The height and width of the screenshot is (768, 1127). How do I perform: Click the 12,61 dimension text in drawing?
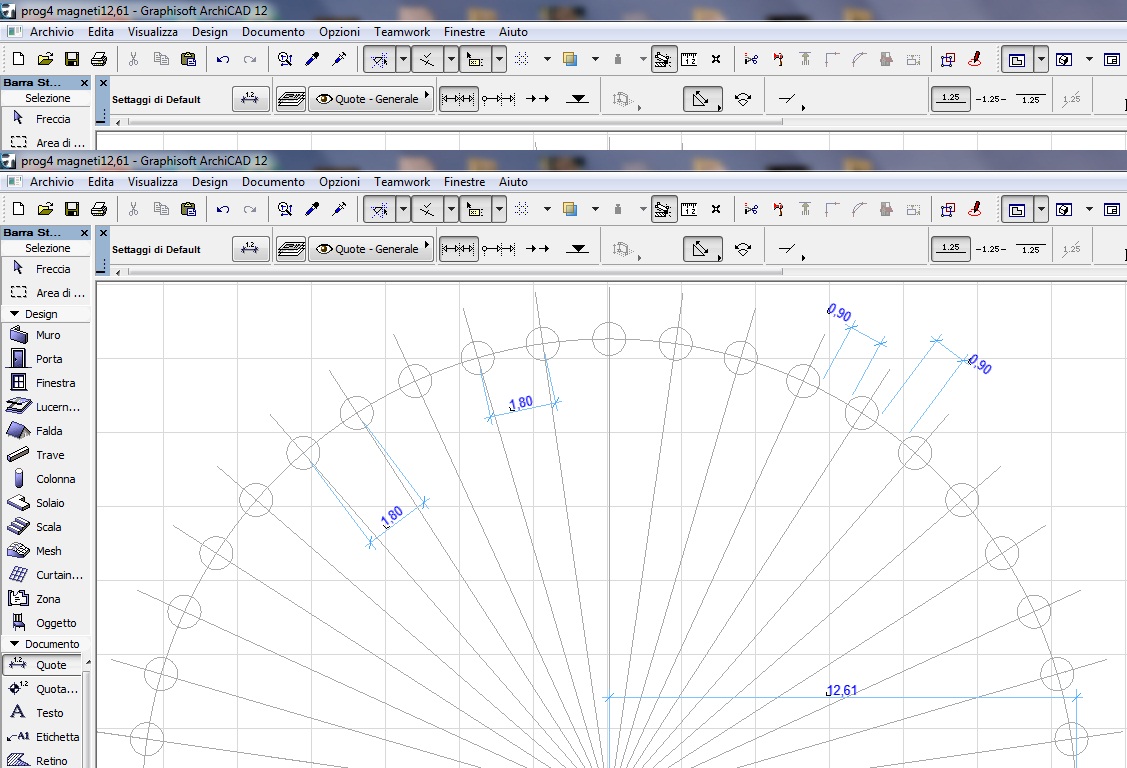pos(842,690)
